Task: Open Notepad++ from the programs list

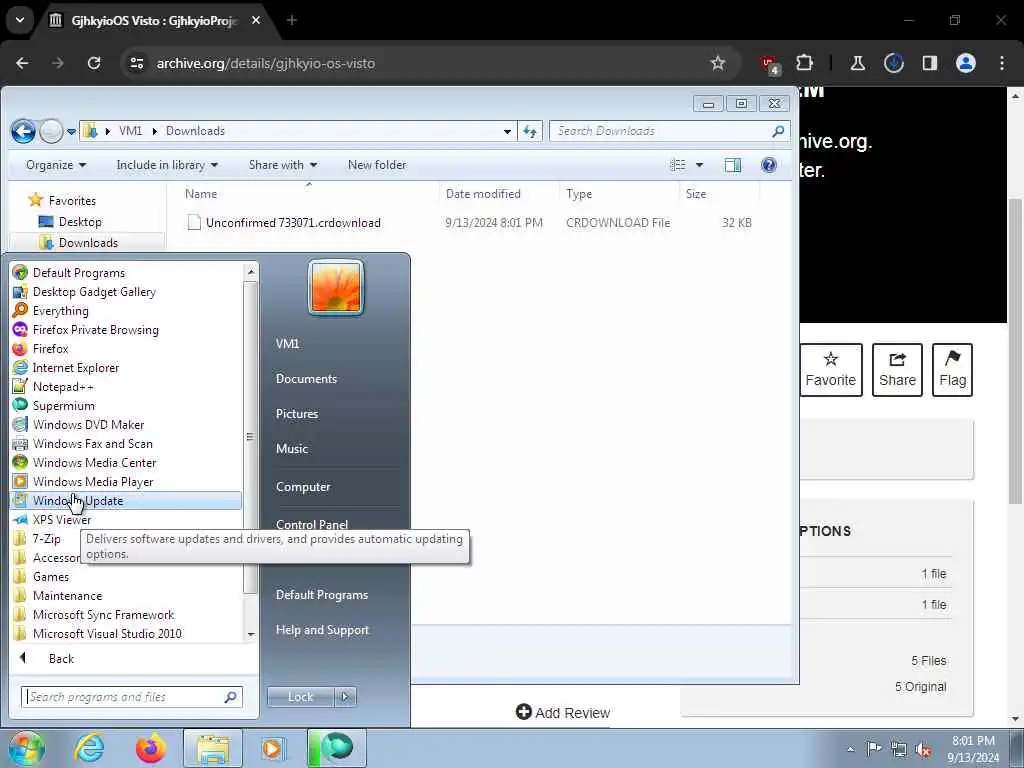Action: coord(63,387)
